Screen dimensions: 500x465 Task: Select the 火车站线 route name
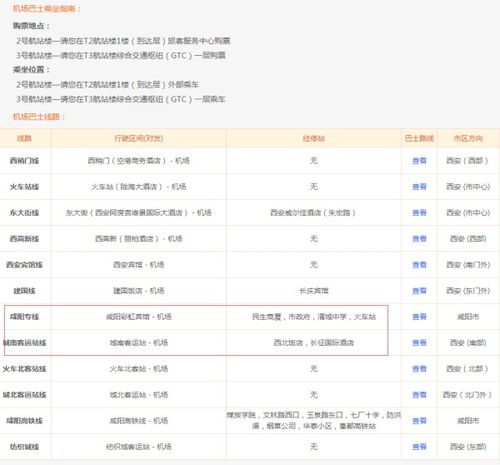(x=24, y=187)
